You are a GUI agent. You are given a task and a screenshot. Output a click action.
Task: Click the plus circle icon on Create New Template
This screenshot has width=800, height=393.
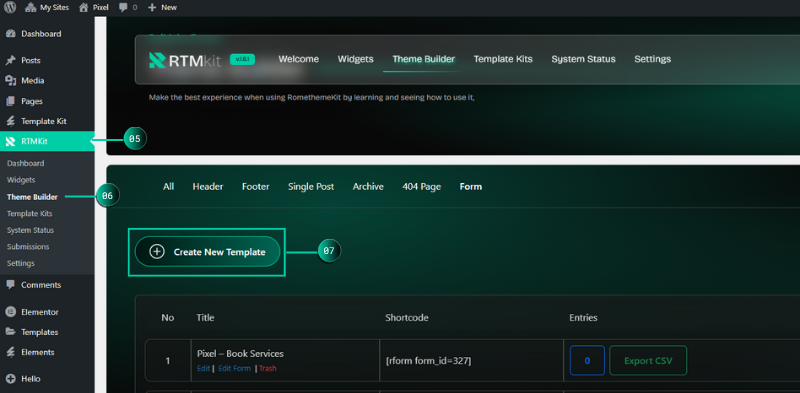(x=157, y=252)
